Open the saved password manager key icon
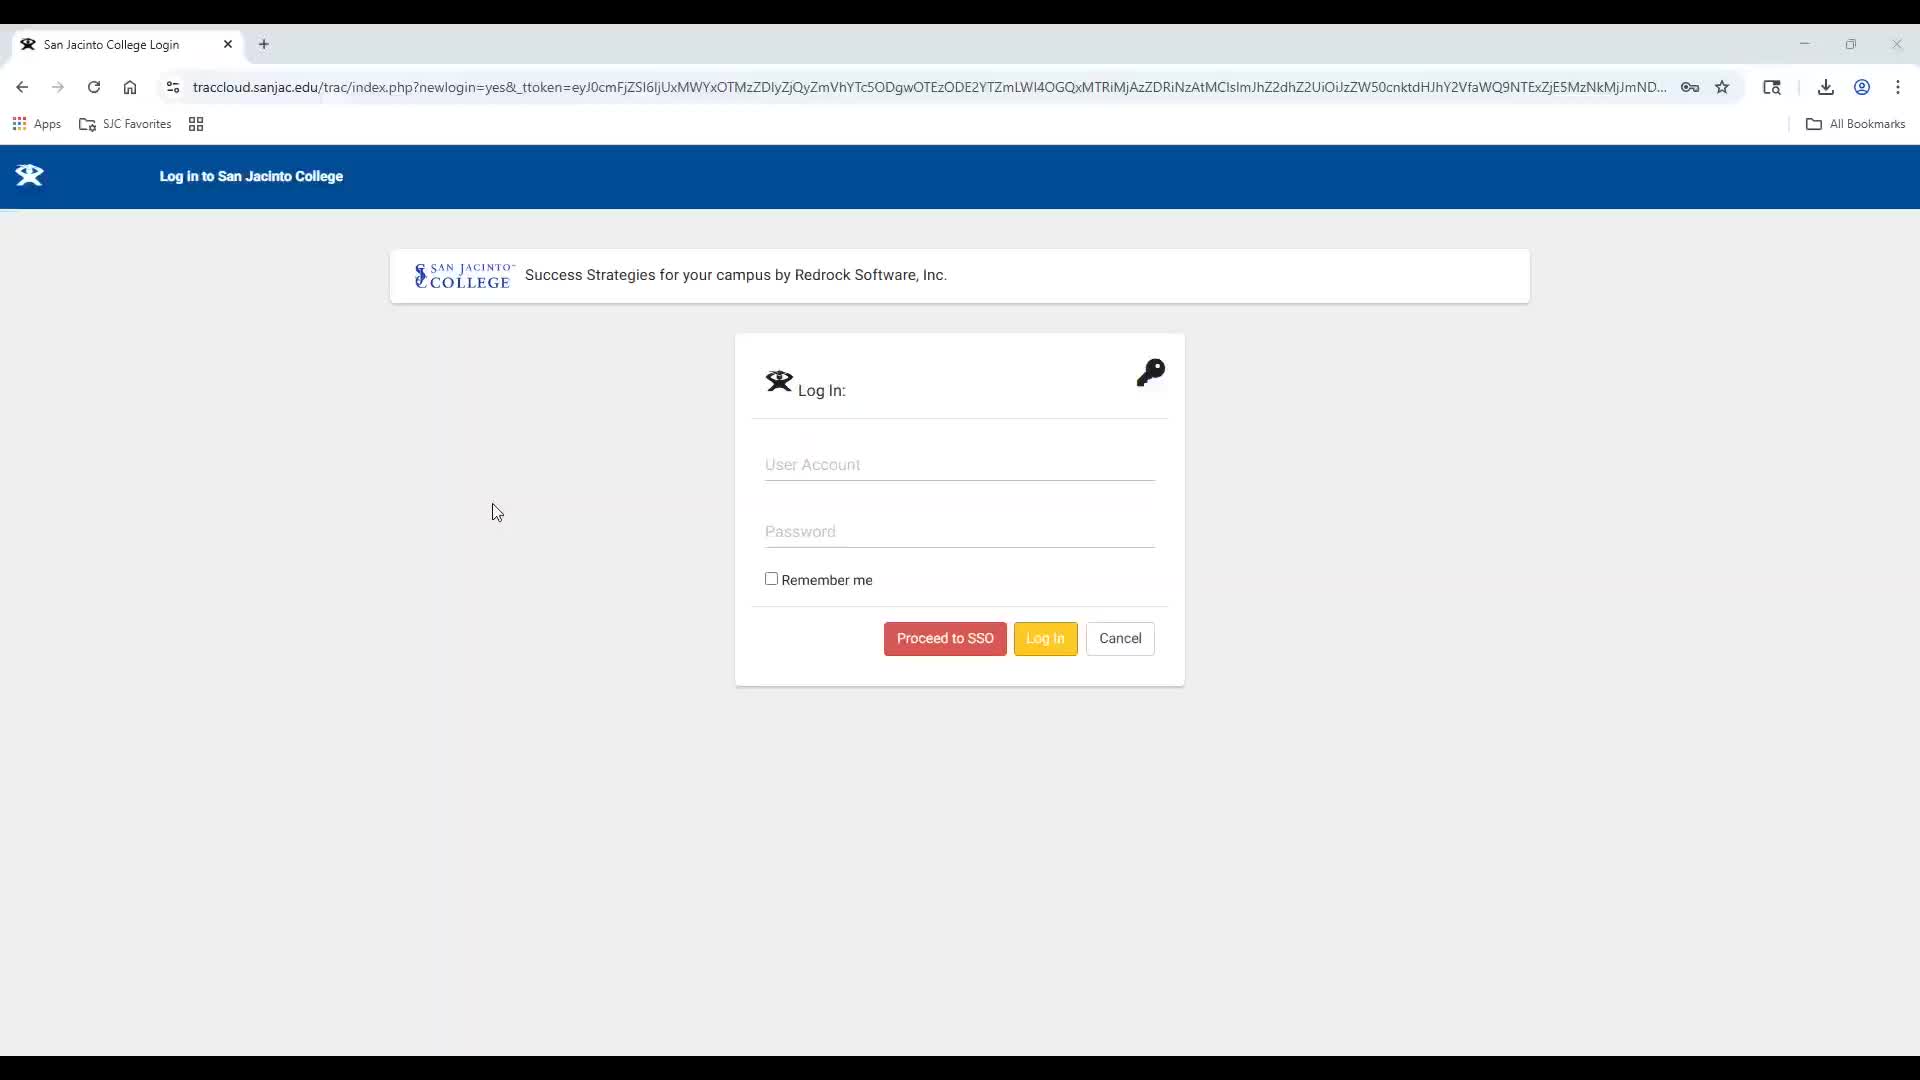The height and width of the screenshot is (1080, 1920). pyautogui.click(x=1690, y=87)
